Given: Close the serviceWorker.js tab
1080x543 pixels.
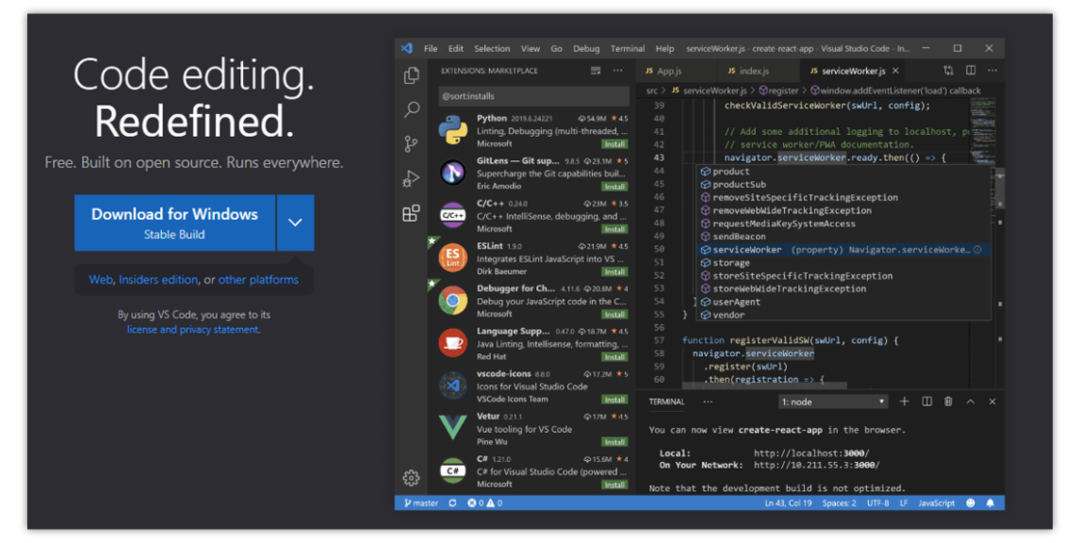Looking at the screenshot, I should [x=895, y=71].
